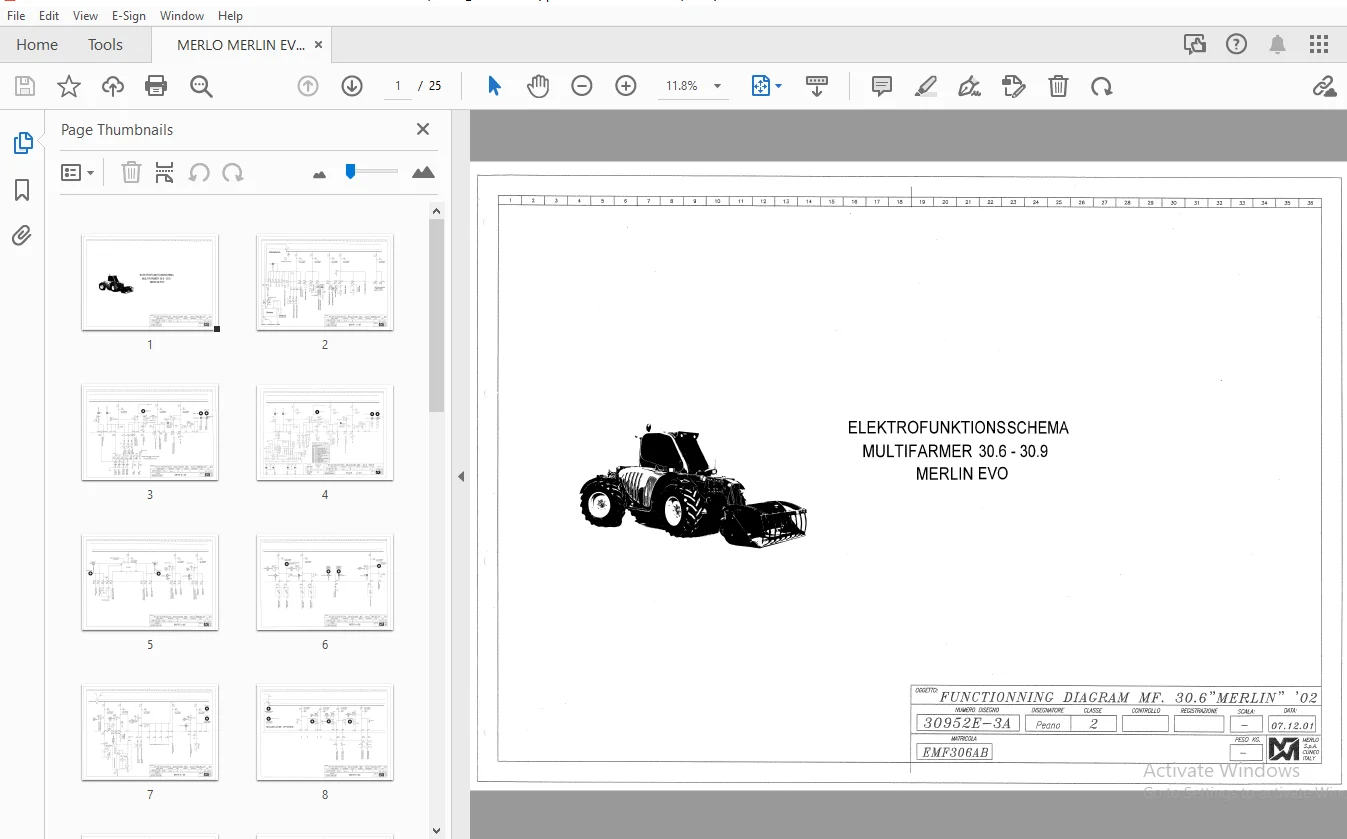The height and width of the screenshot is (839, 1347).
Task: Click the thumbnails panel scroll down arrow
Action: tap(436, 830)
